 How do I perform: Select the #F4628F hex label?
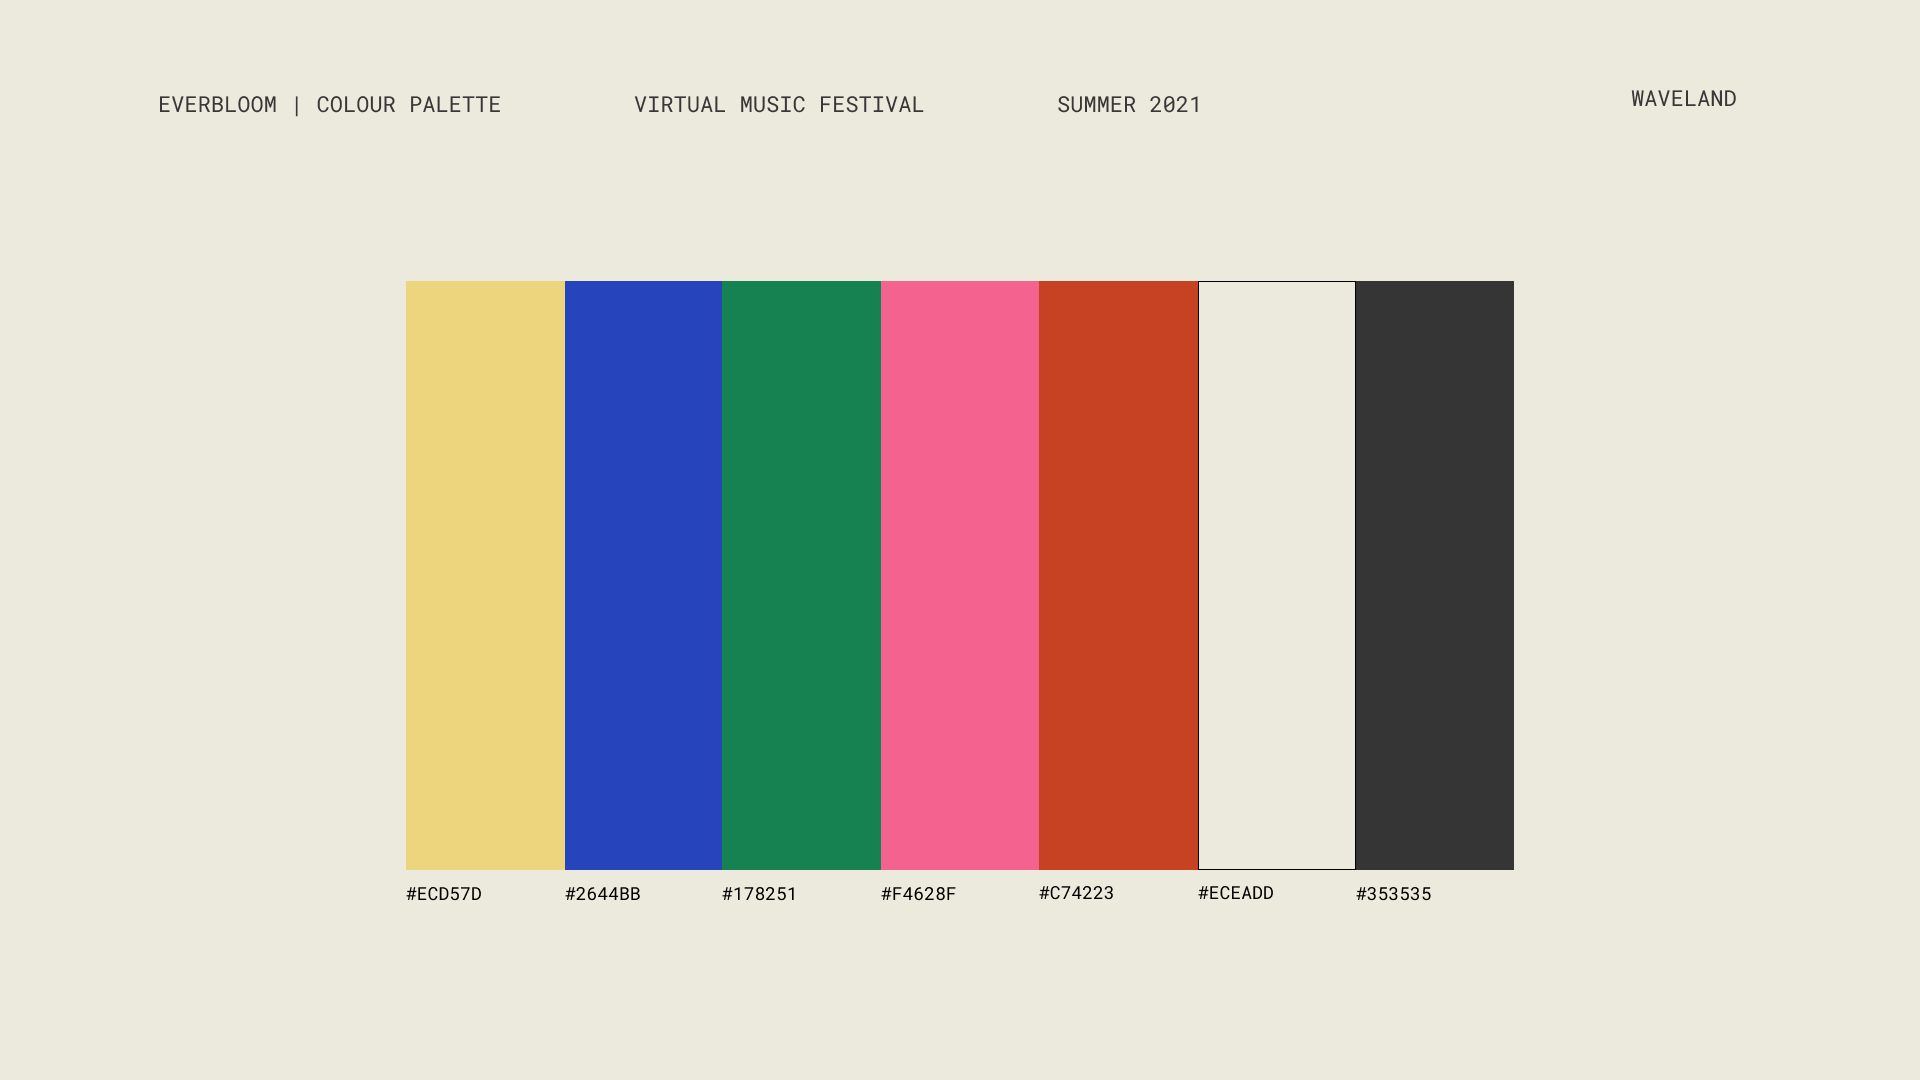click(917, 893)
